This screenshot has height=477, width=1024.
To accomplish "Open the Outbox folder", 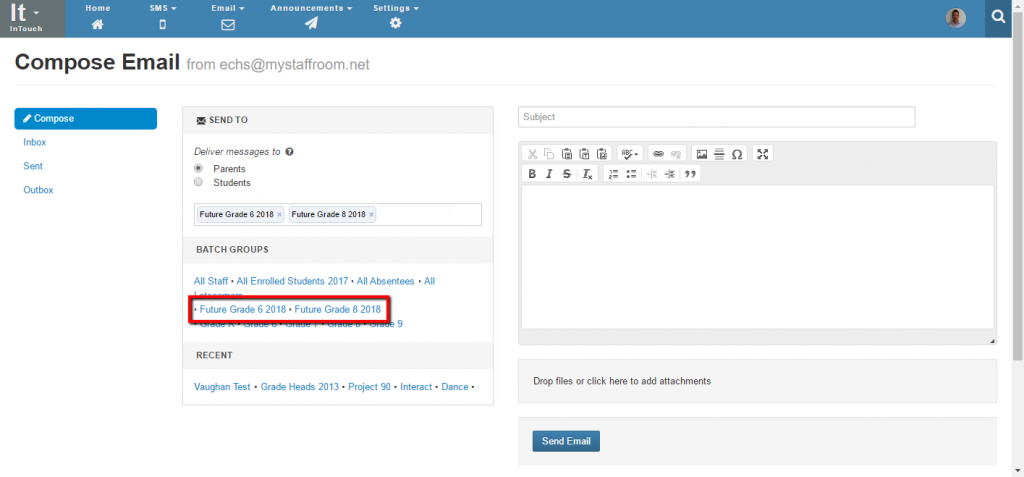I will coord(38,190).
